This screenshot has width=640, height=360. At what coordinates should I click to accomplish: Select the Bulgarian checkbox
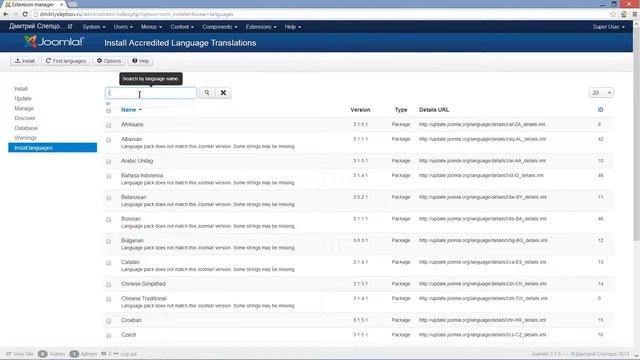tap(109, 241)
